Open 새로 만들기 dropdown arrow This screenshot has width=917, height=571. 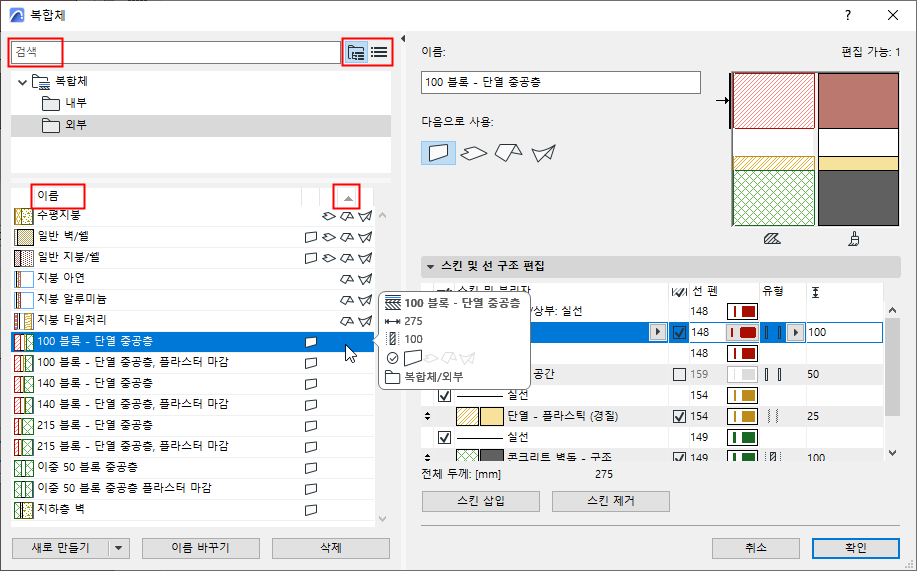pos(119,548)
